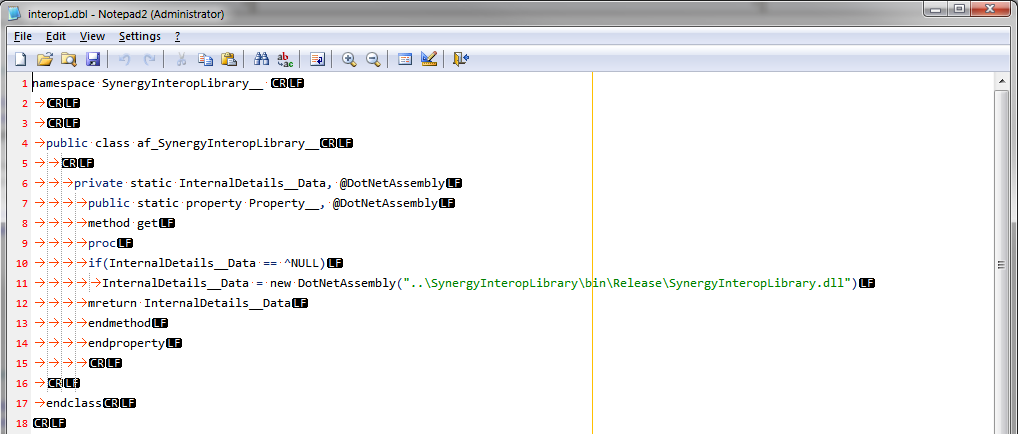Open Find with the binoculars icon
The image size is (1018, 434).
pyautogui.click(x=261, y=59)
